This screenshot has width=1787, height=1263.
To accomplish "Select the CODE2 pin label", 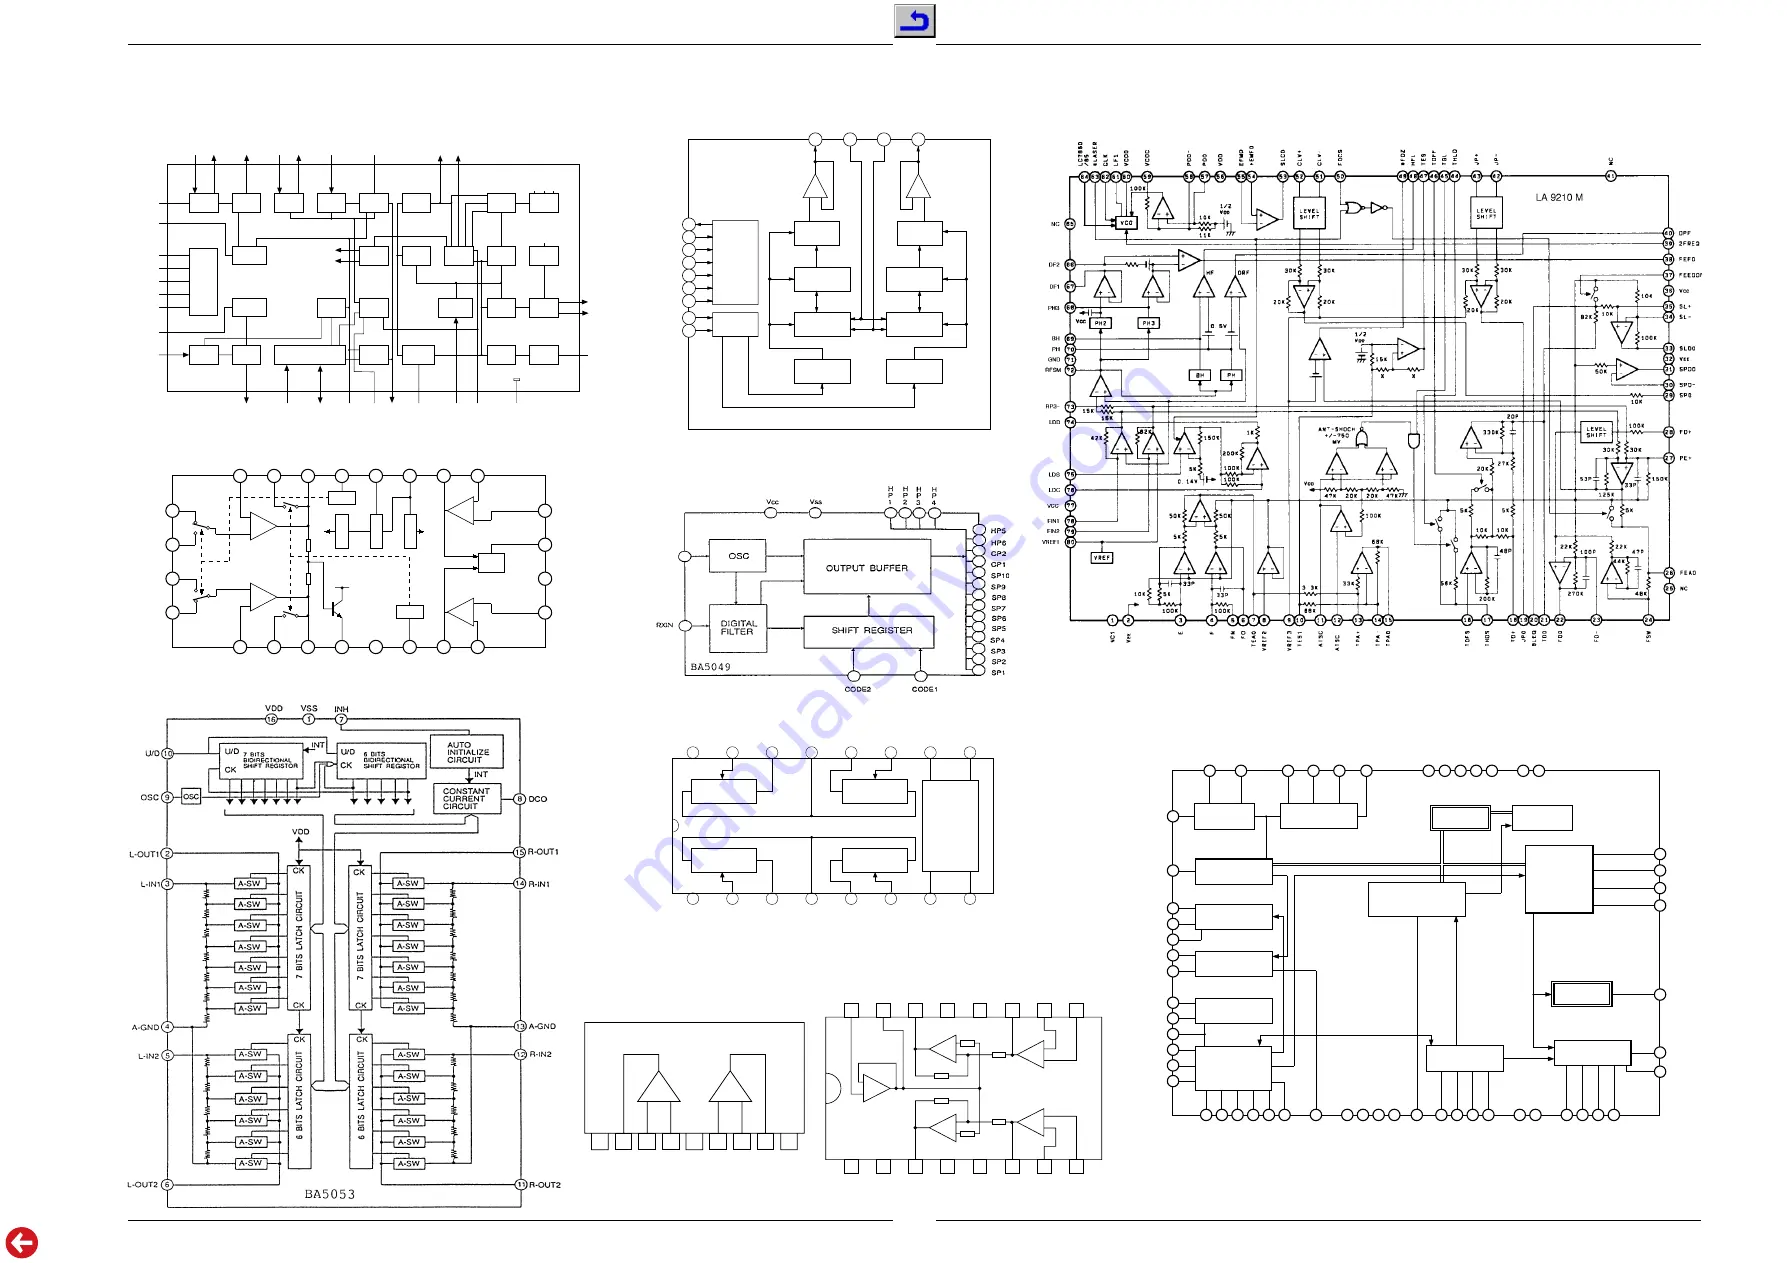I will click(858, 689).
